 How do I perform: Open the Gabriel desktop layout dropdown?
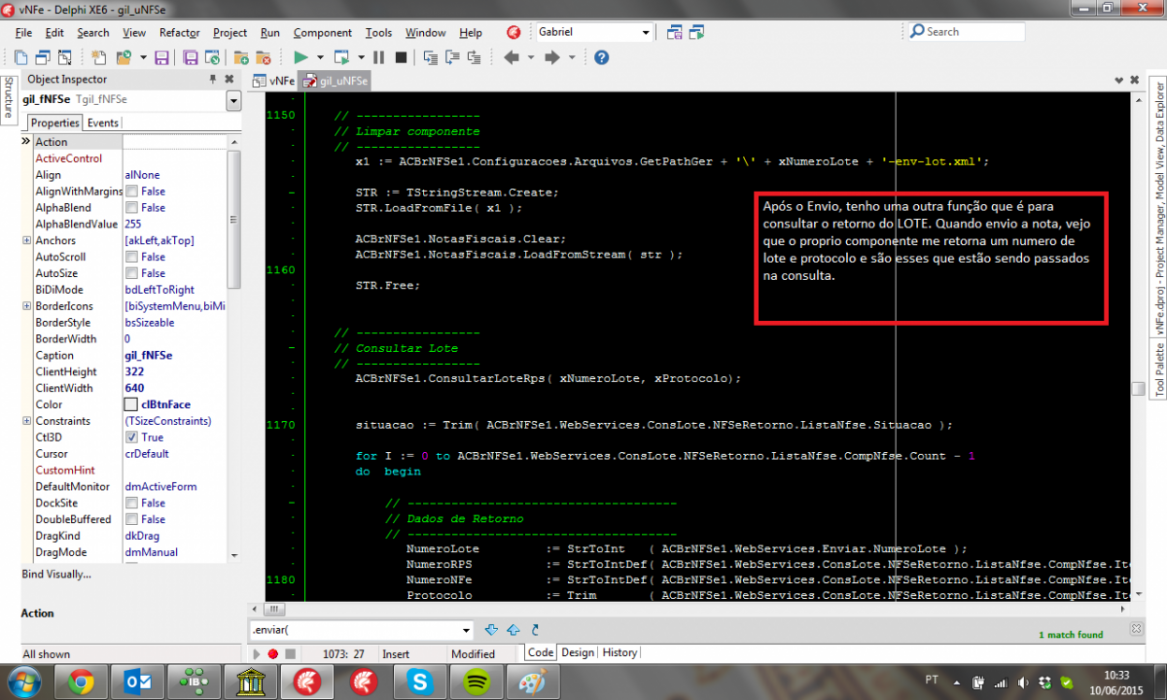645,32
